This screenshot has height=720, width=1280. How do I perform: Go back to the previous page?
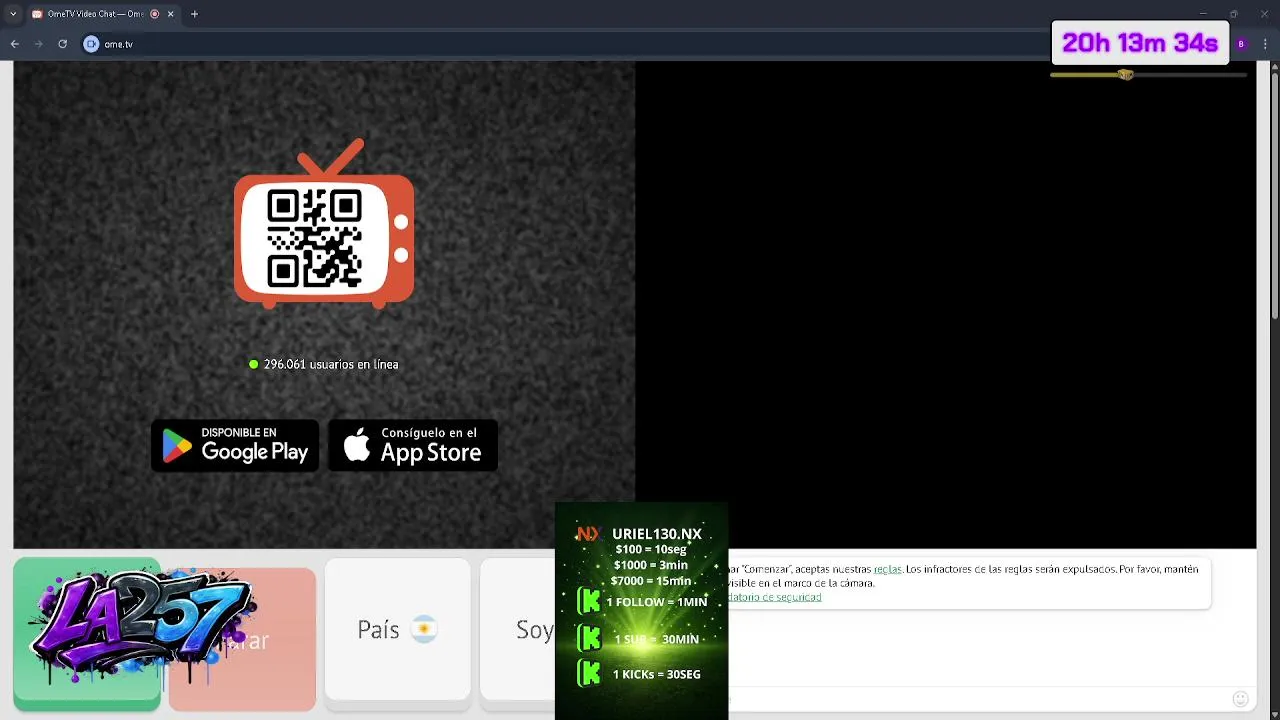14,44
